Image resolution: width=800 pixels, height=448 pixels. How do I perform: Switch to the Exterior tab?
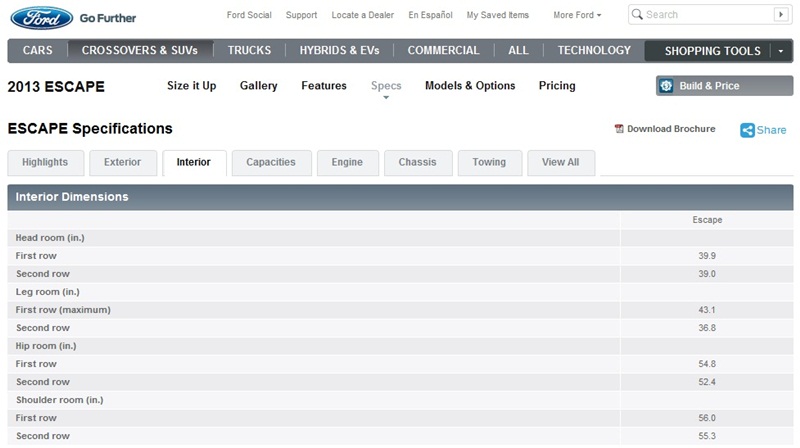click(122, 163)
